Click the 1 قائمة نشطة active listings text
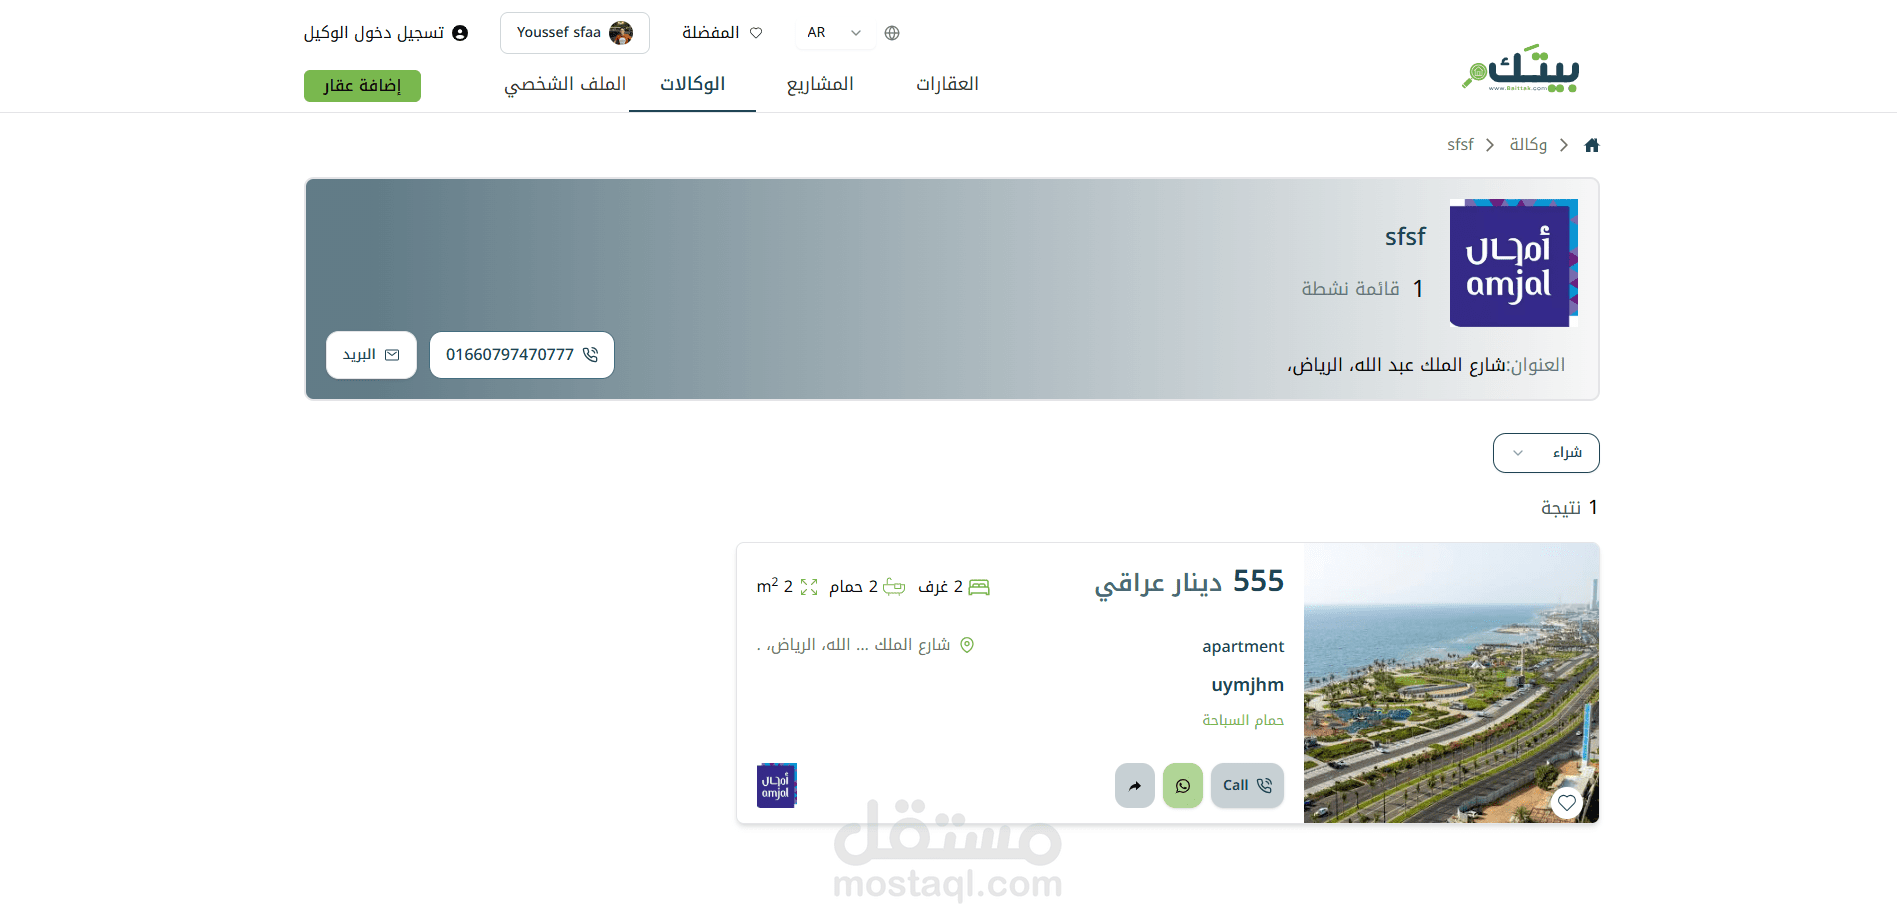 (x=1362, y=289)
